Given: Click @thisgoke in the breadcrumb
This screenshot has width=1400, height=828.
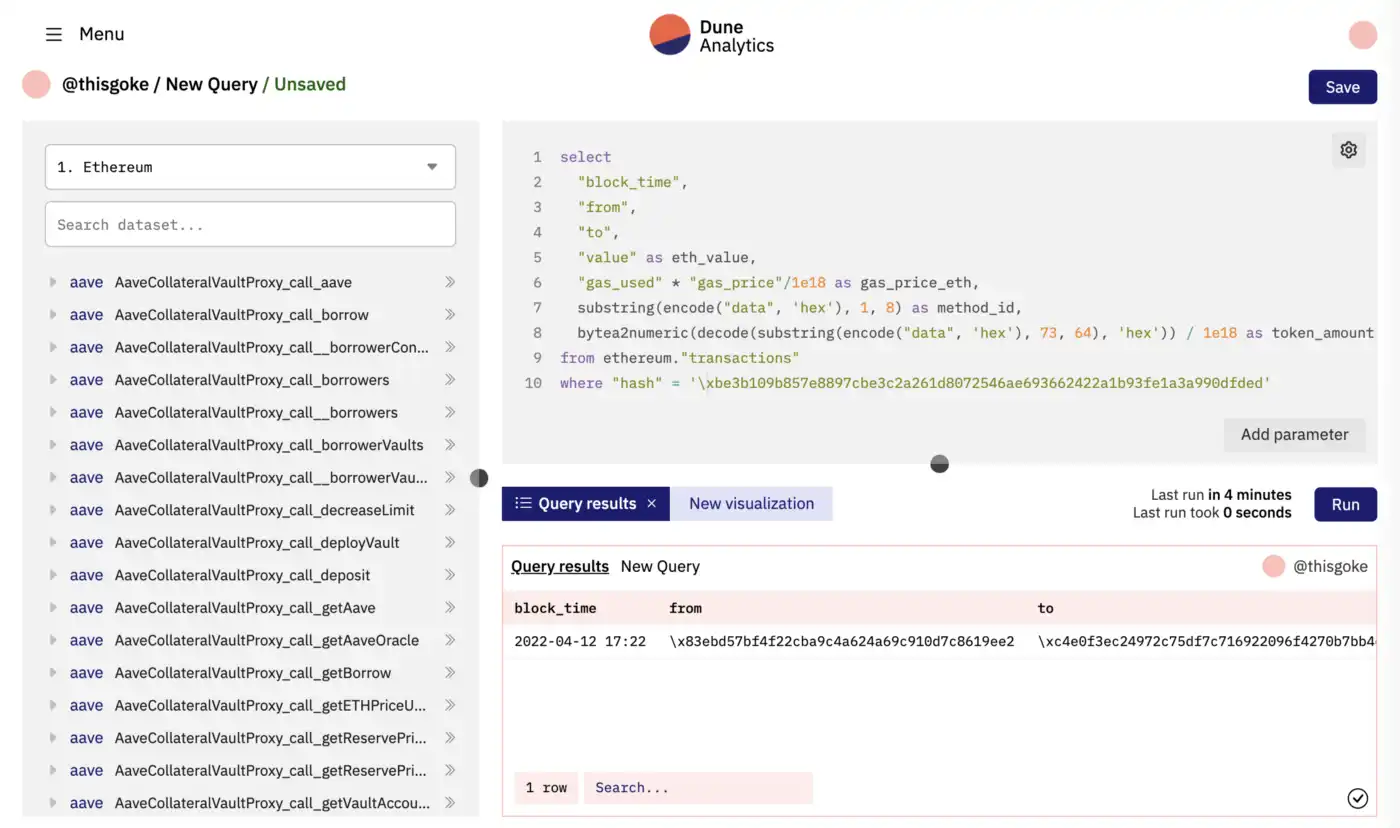Looking at the screenshot, I should 105,84.
